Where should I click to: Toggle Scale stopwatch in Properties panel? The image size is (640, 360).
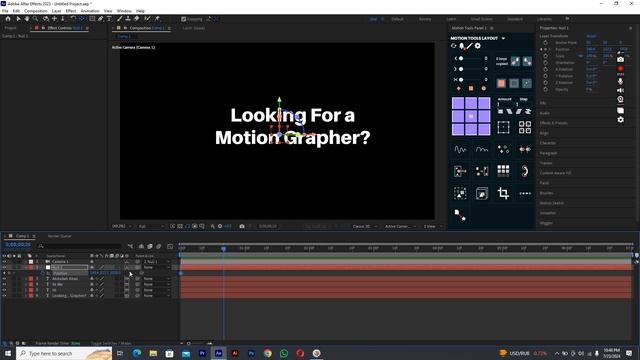546,56
